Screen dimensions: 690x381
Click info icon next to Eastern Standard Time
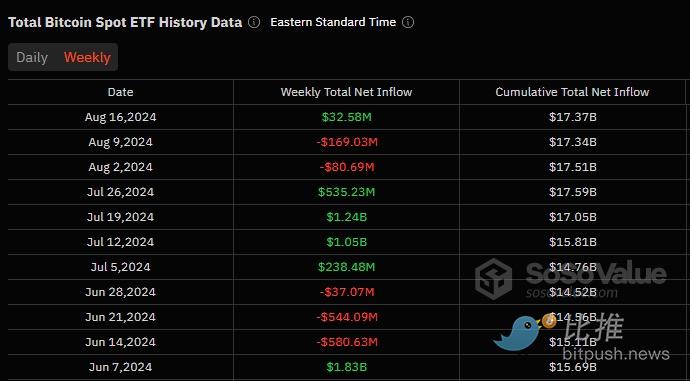tap(408, 22)
